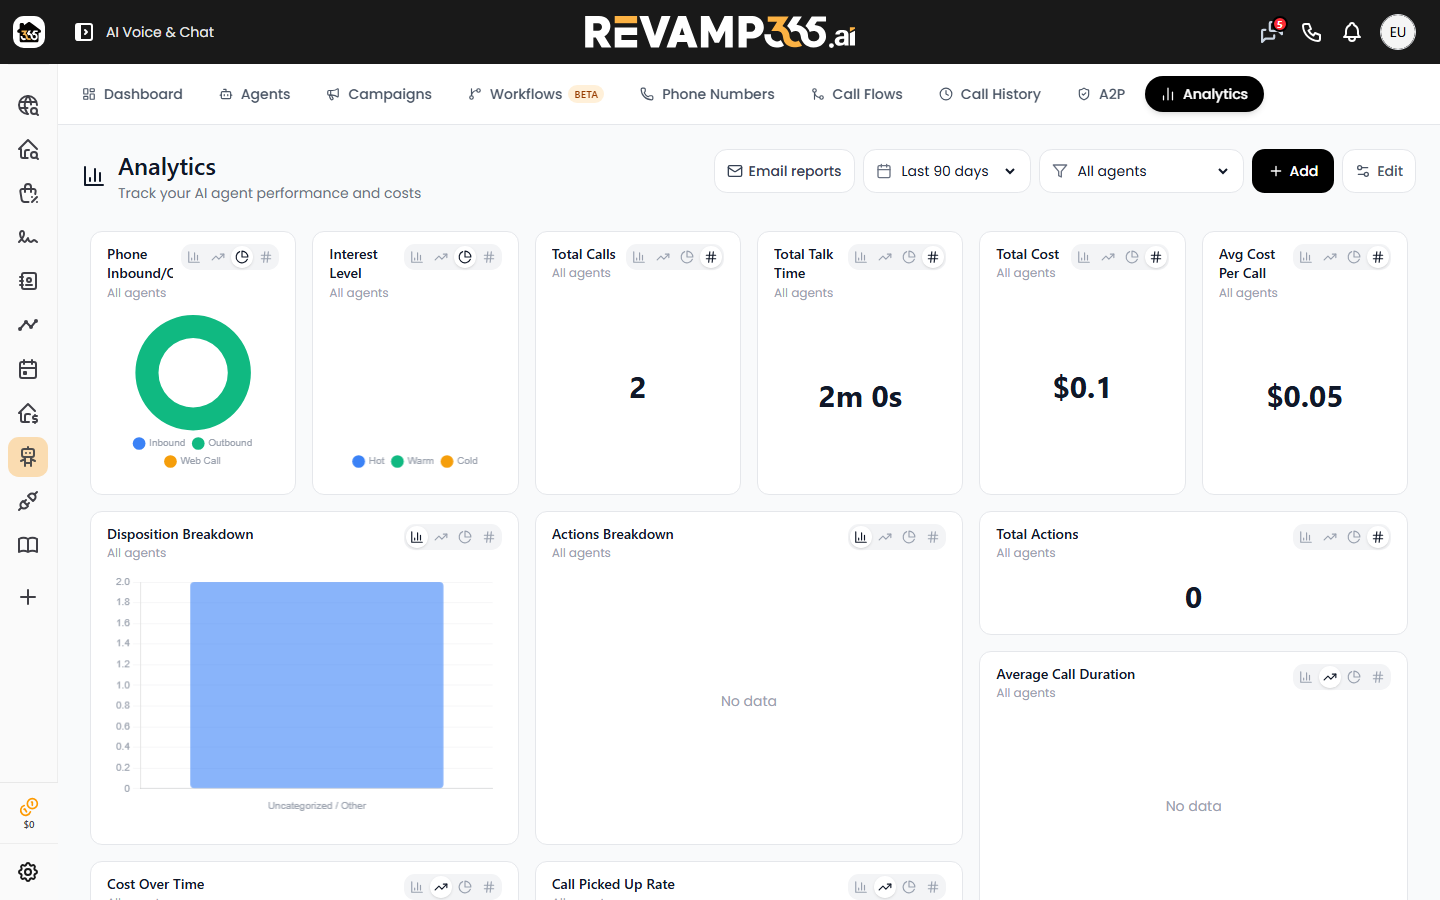
Task: Go to the Agents tab
Action: click(x=255, y=94)
